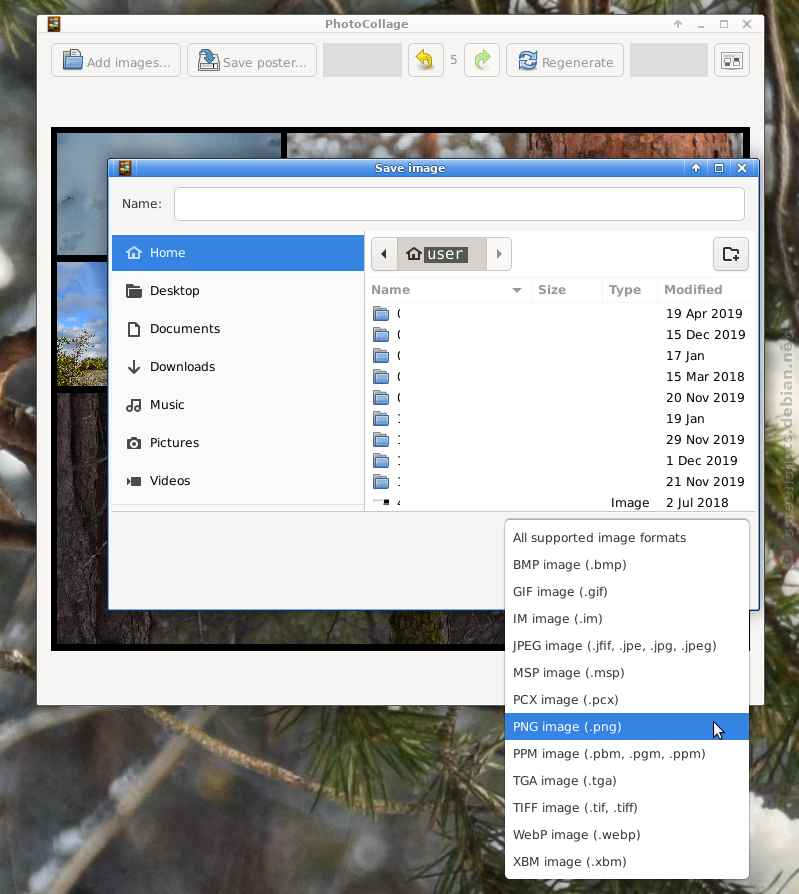Open Desktop in places sidebar
Image resolution: width=799 pixels, height=894 pixels.
(x=238, y=291)
